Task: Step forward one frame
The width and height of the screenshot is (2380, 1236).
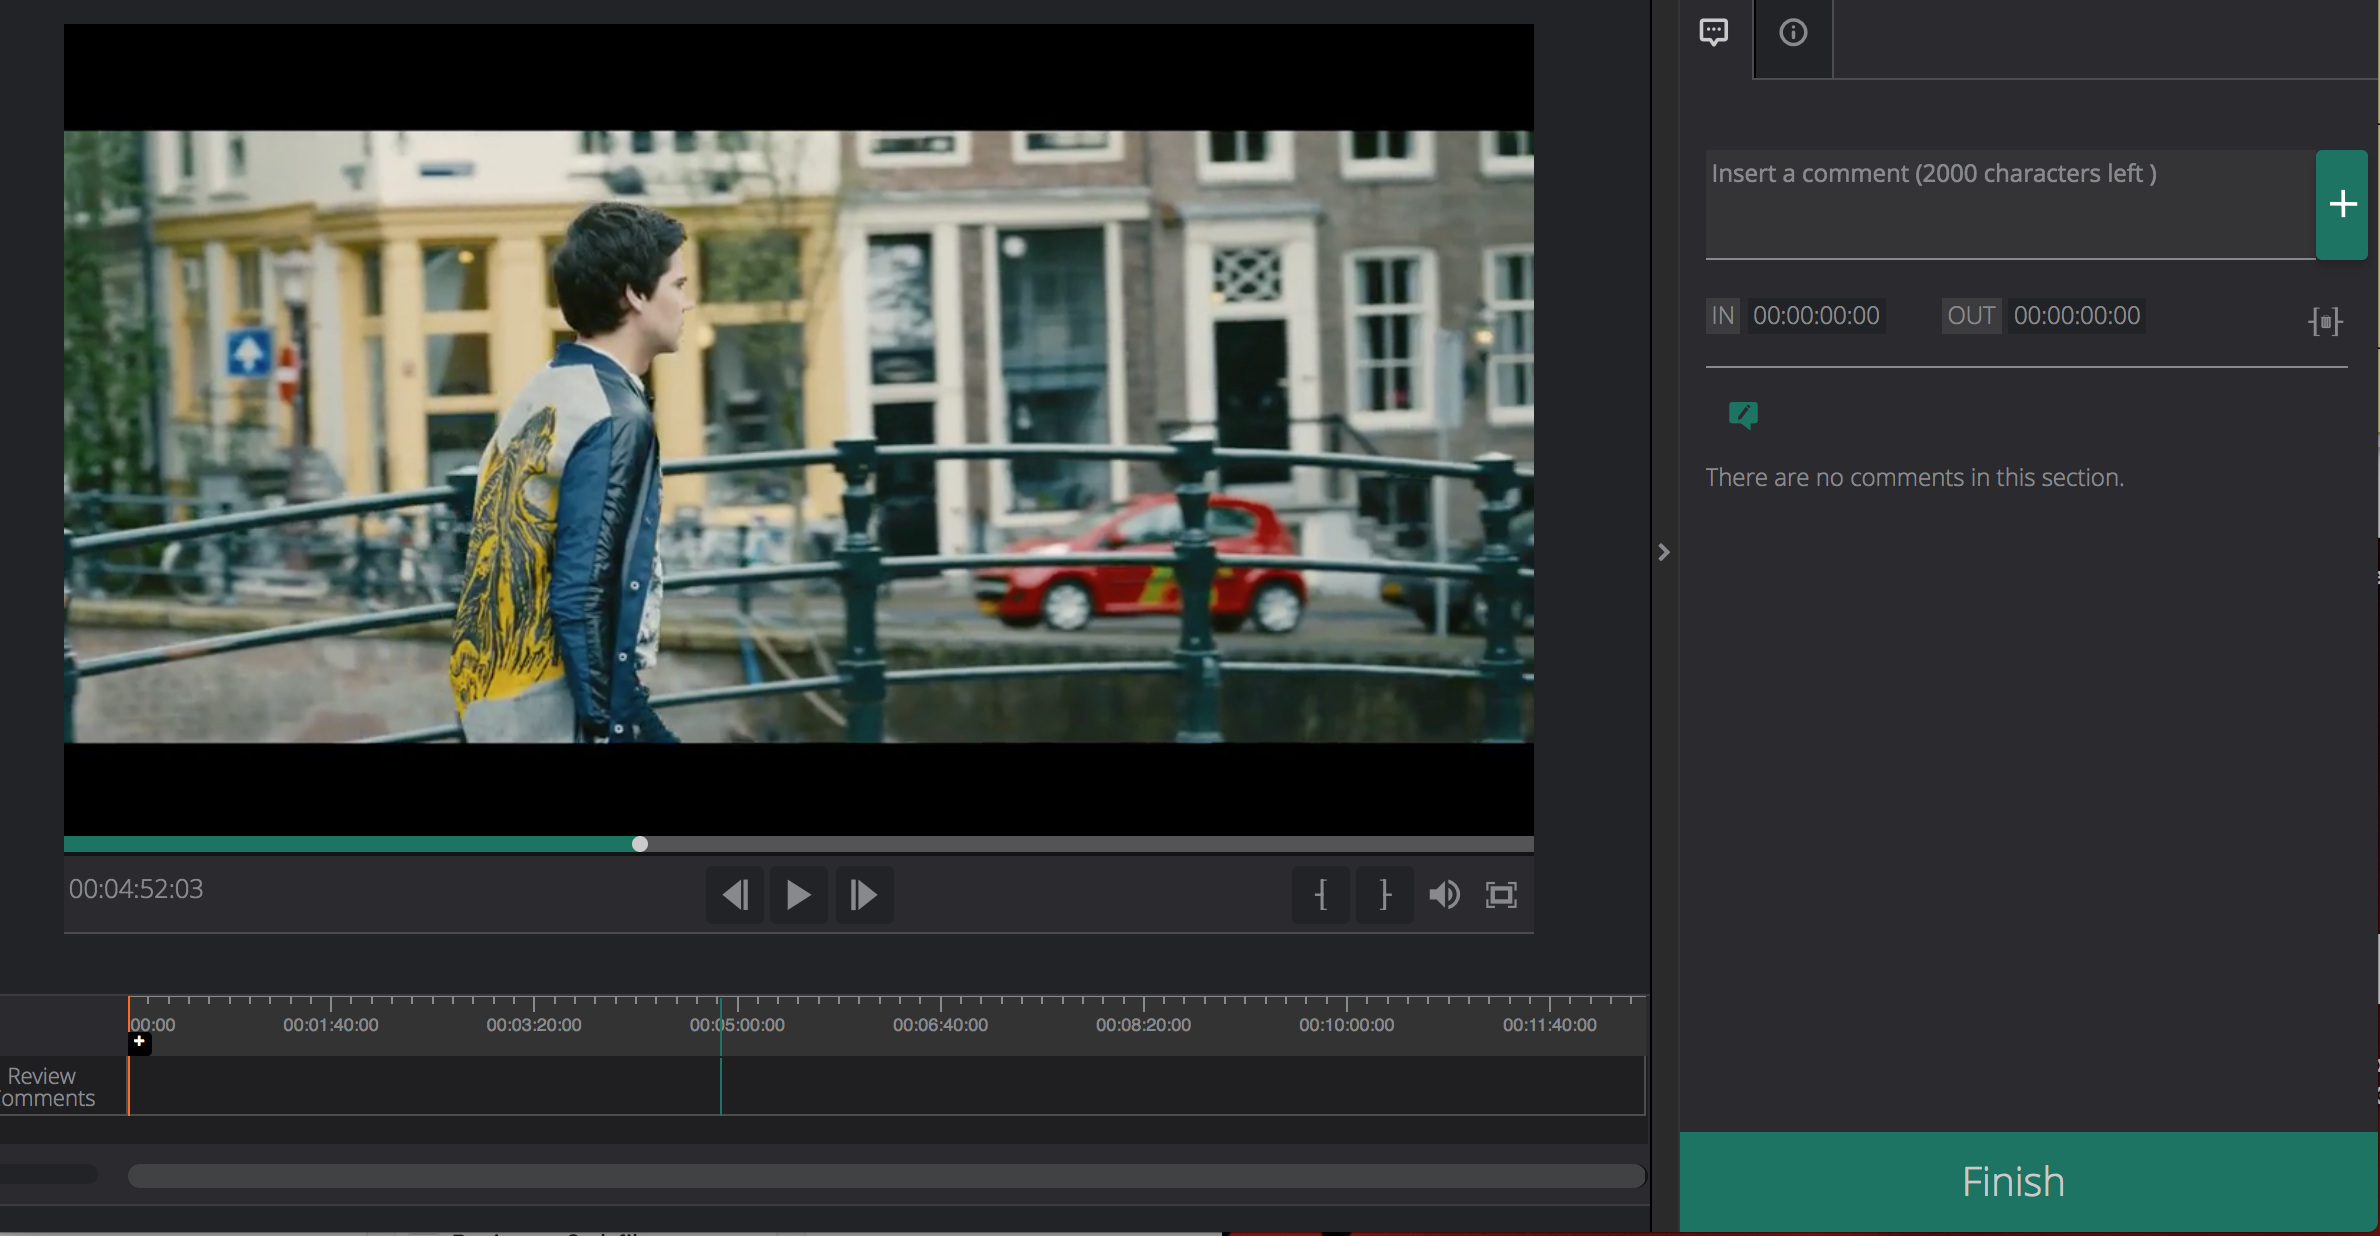Action: point(863,895)
